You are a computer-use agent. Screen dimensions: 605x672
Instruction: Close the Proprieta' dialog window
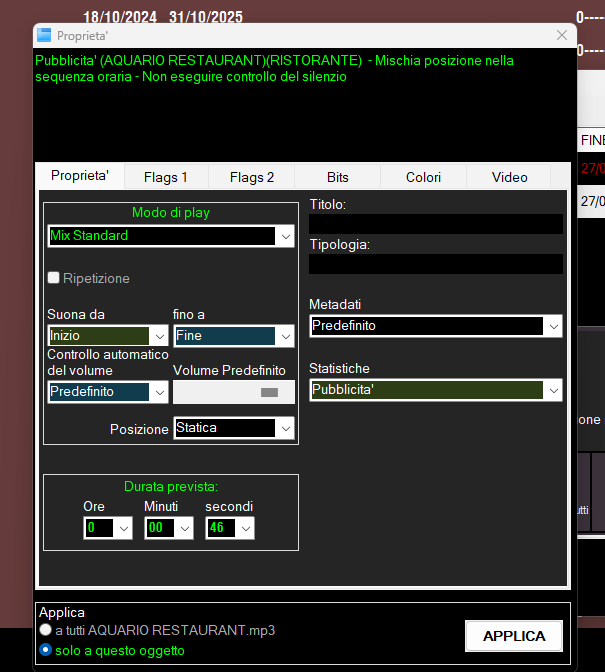click(561, 35)
